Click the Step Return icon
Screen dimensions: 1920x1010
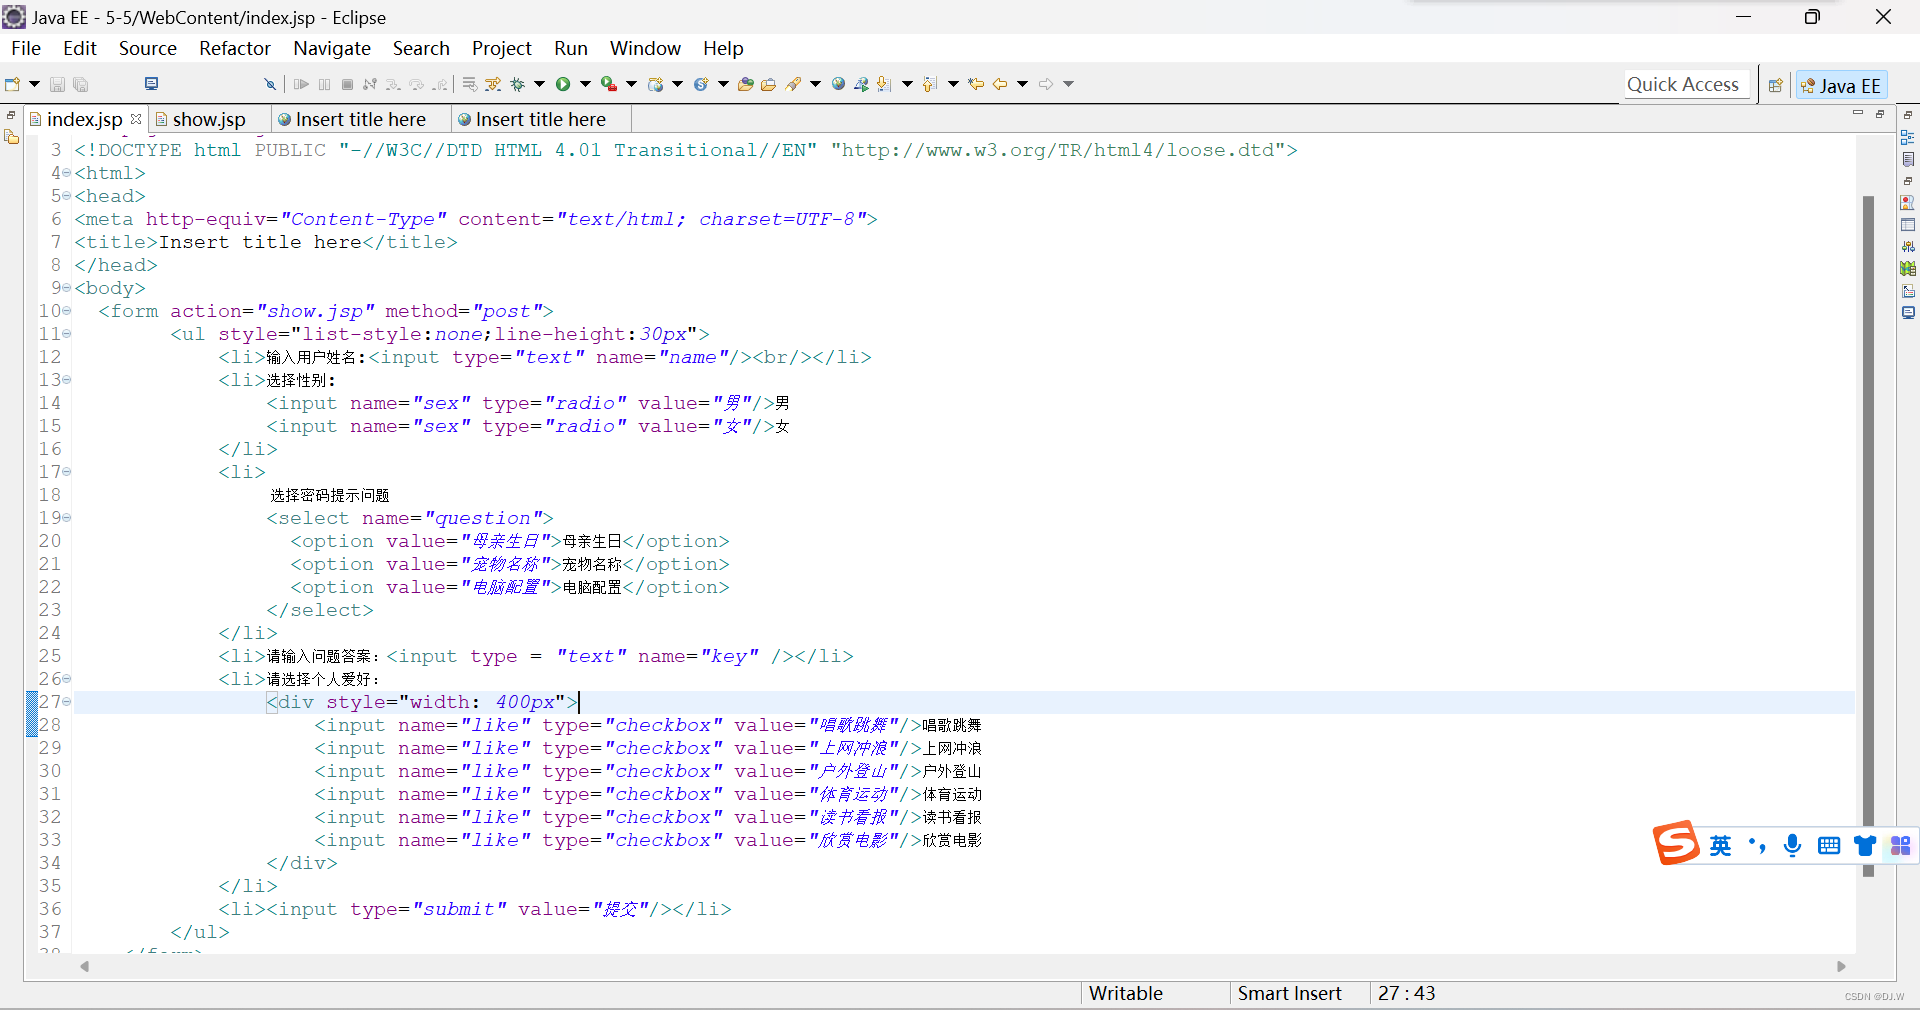click(439, 84)
